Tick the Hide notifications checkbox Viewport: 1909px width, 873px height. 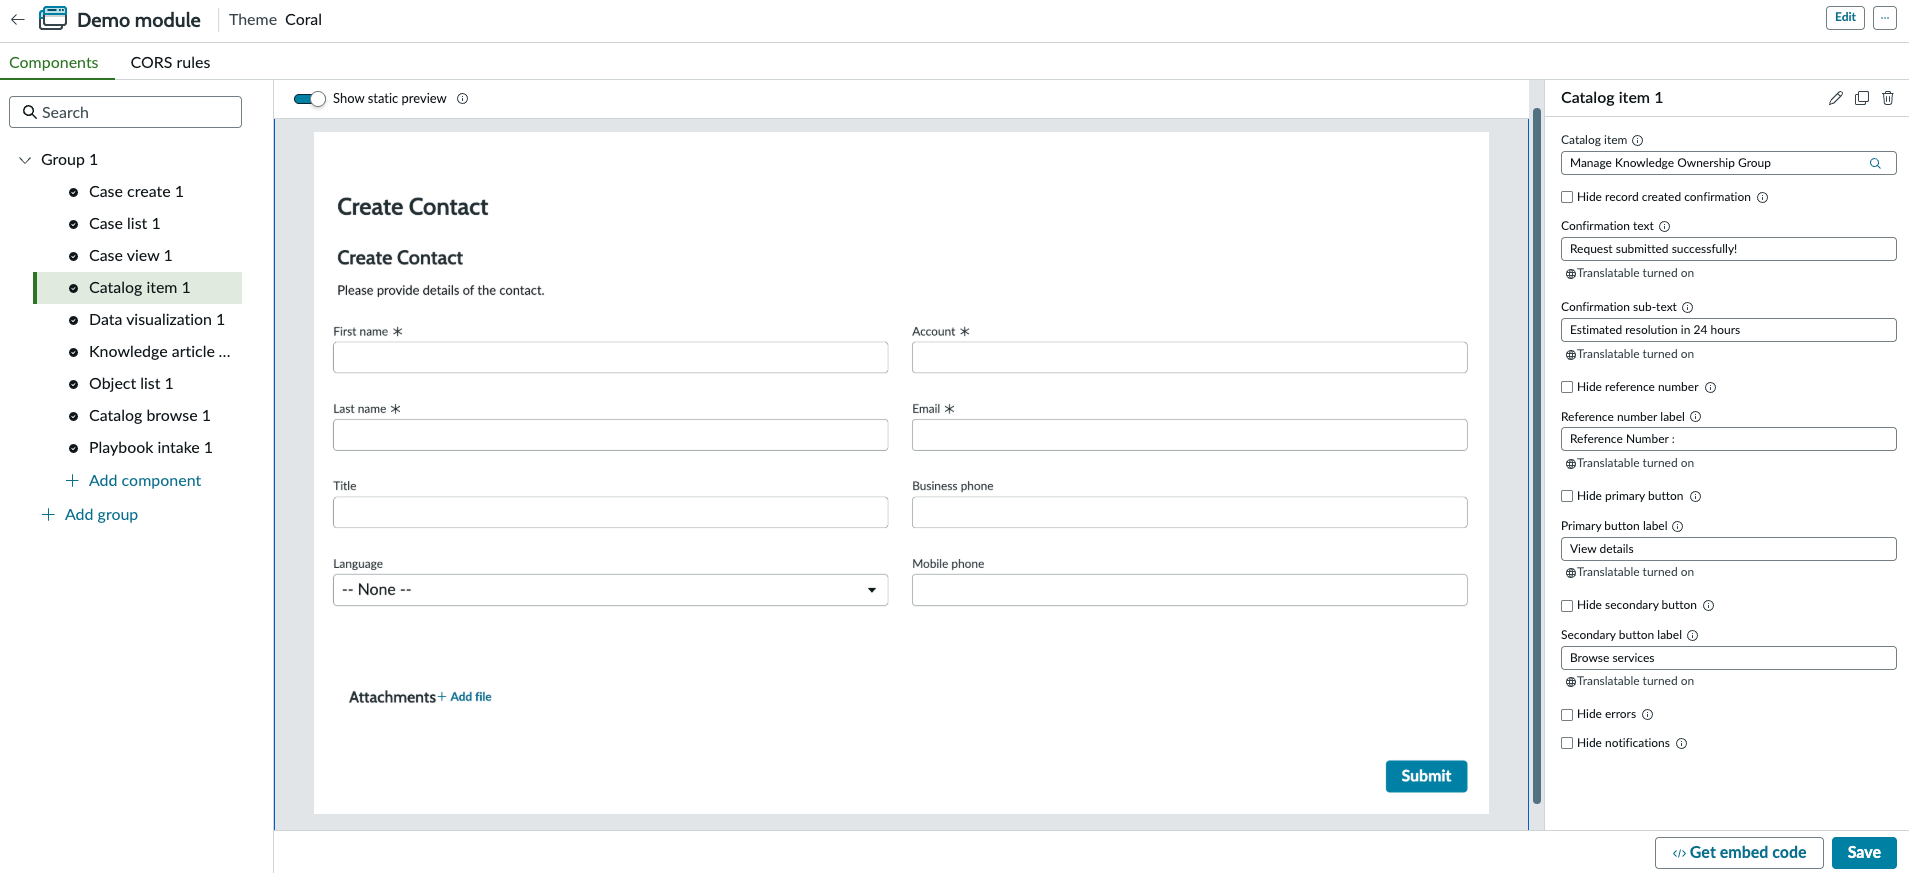tap(1567, 744)
